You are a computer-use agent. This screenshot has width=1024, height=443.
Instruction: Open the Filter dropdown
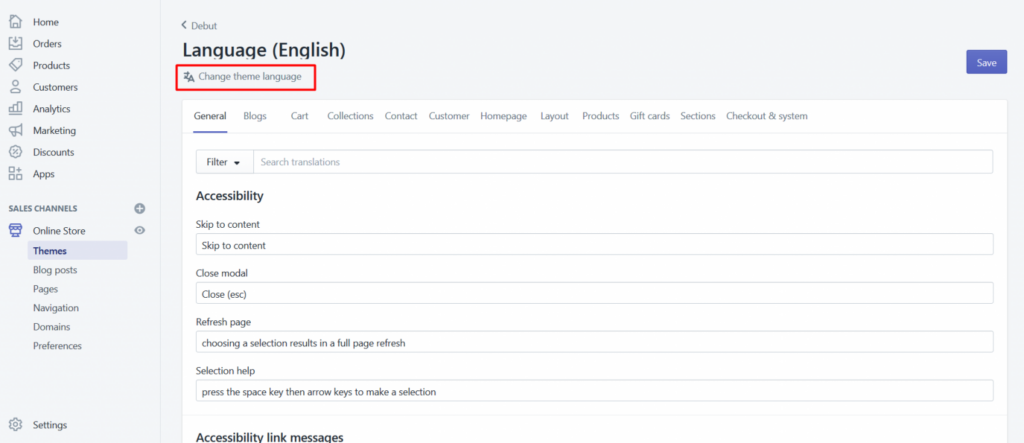[x=223, y=162]
